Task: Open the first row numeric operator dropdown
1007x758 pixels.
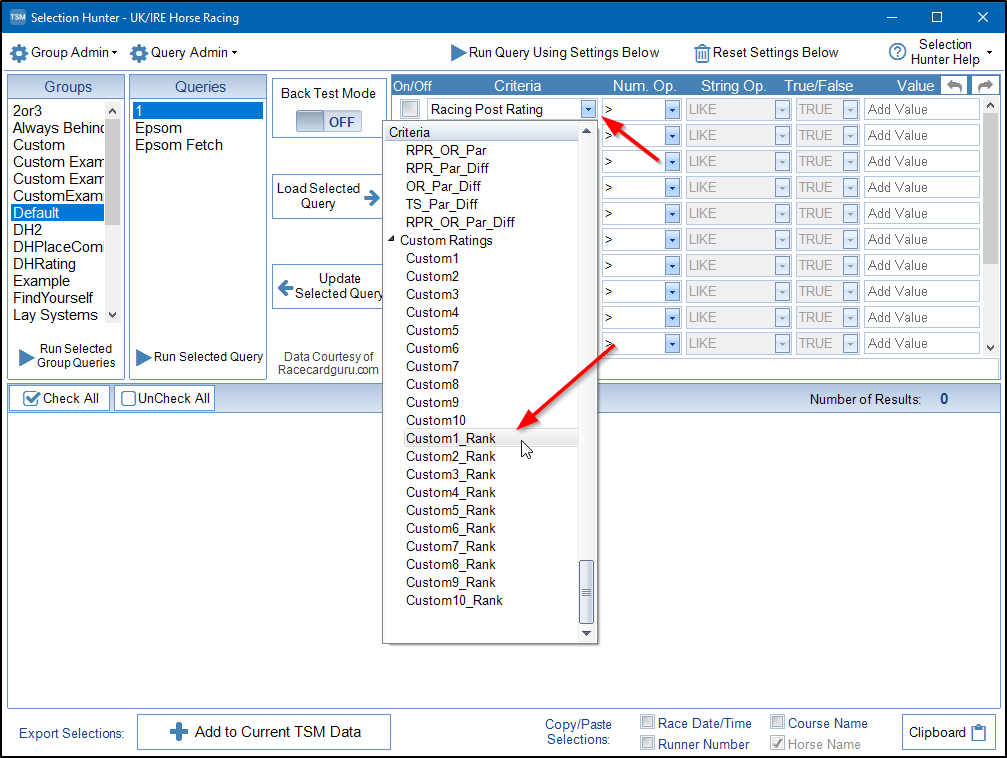Action: (x=672, y=109)
